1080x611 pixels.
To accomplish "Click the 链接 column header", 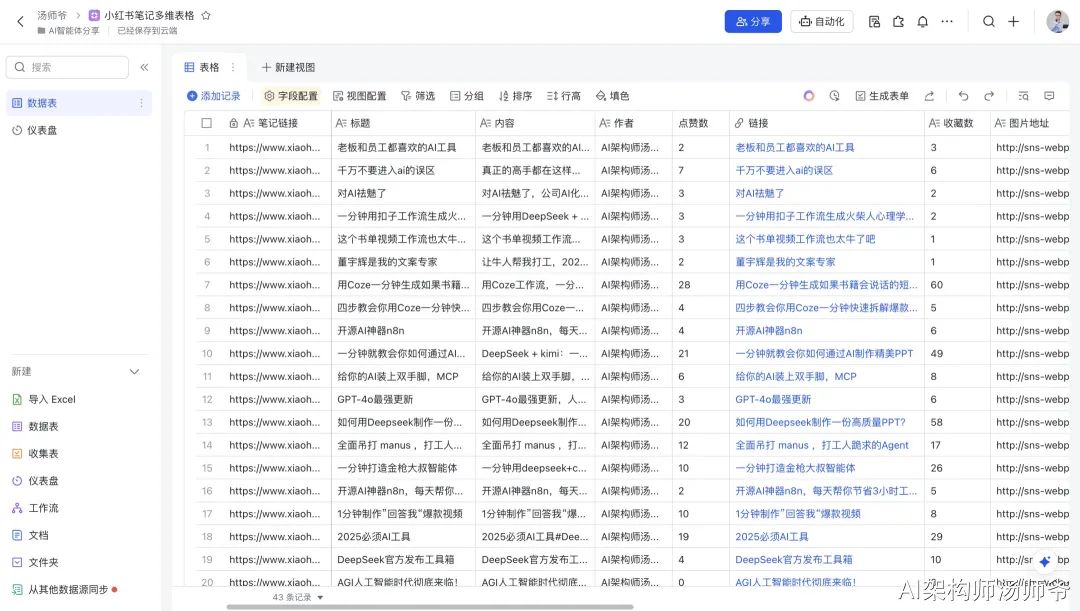I will (x=827, y=123).
